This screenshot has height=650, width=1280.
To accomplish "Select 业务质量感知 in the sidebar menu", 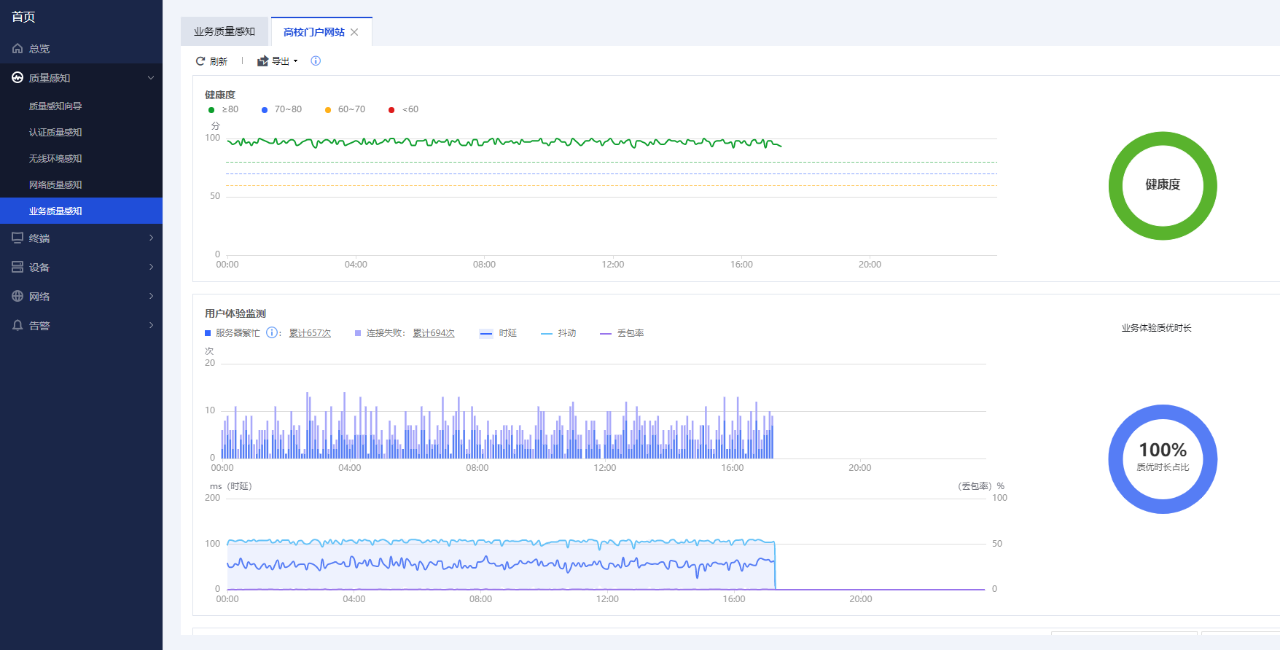I will (x=81, y=211).
